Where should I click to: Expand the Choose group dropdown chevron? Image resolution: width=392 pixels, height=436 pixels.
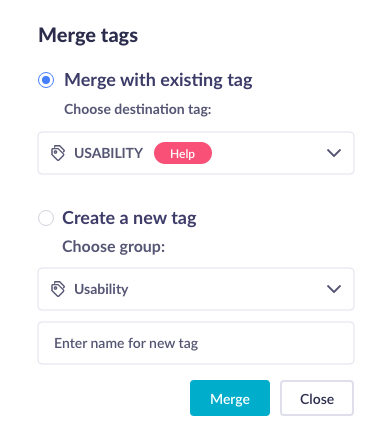(x=334, y=289)
